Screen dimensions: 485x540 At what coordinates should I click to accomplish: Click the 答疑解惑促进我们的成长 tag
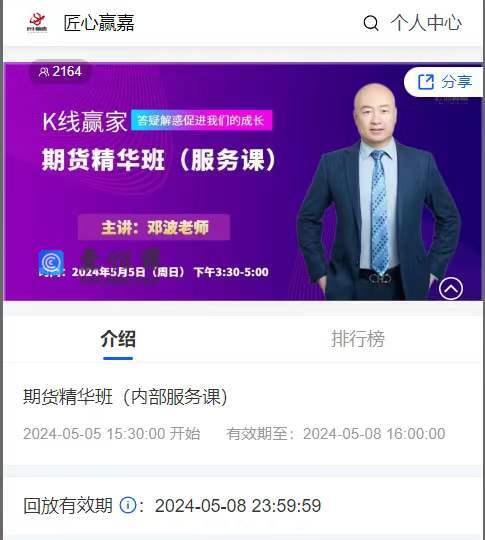202,120
